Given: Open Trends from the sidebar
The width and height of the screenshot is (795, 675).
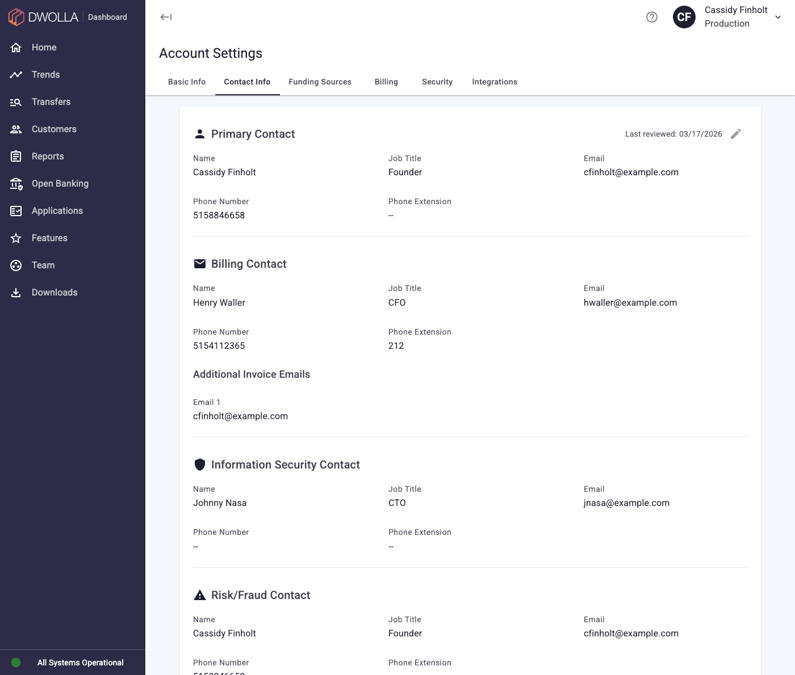Looking at the screenshot, I should pos(46,75).
